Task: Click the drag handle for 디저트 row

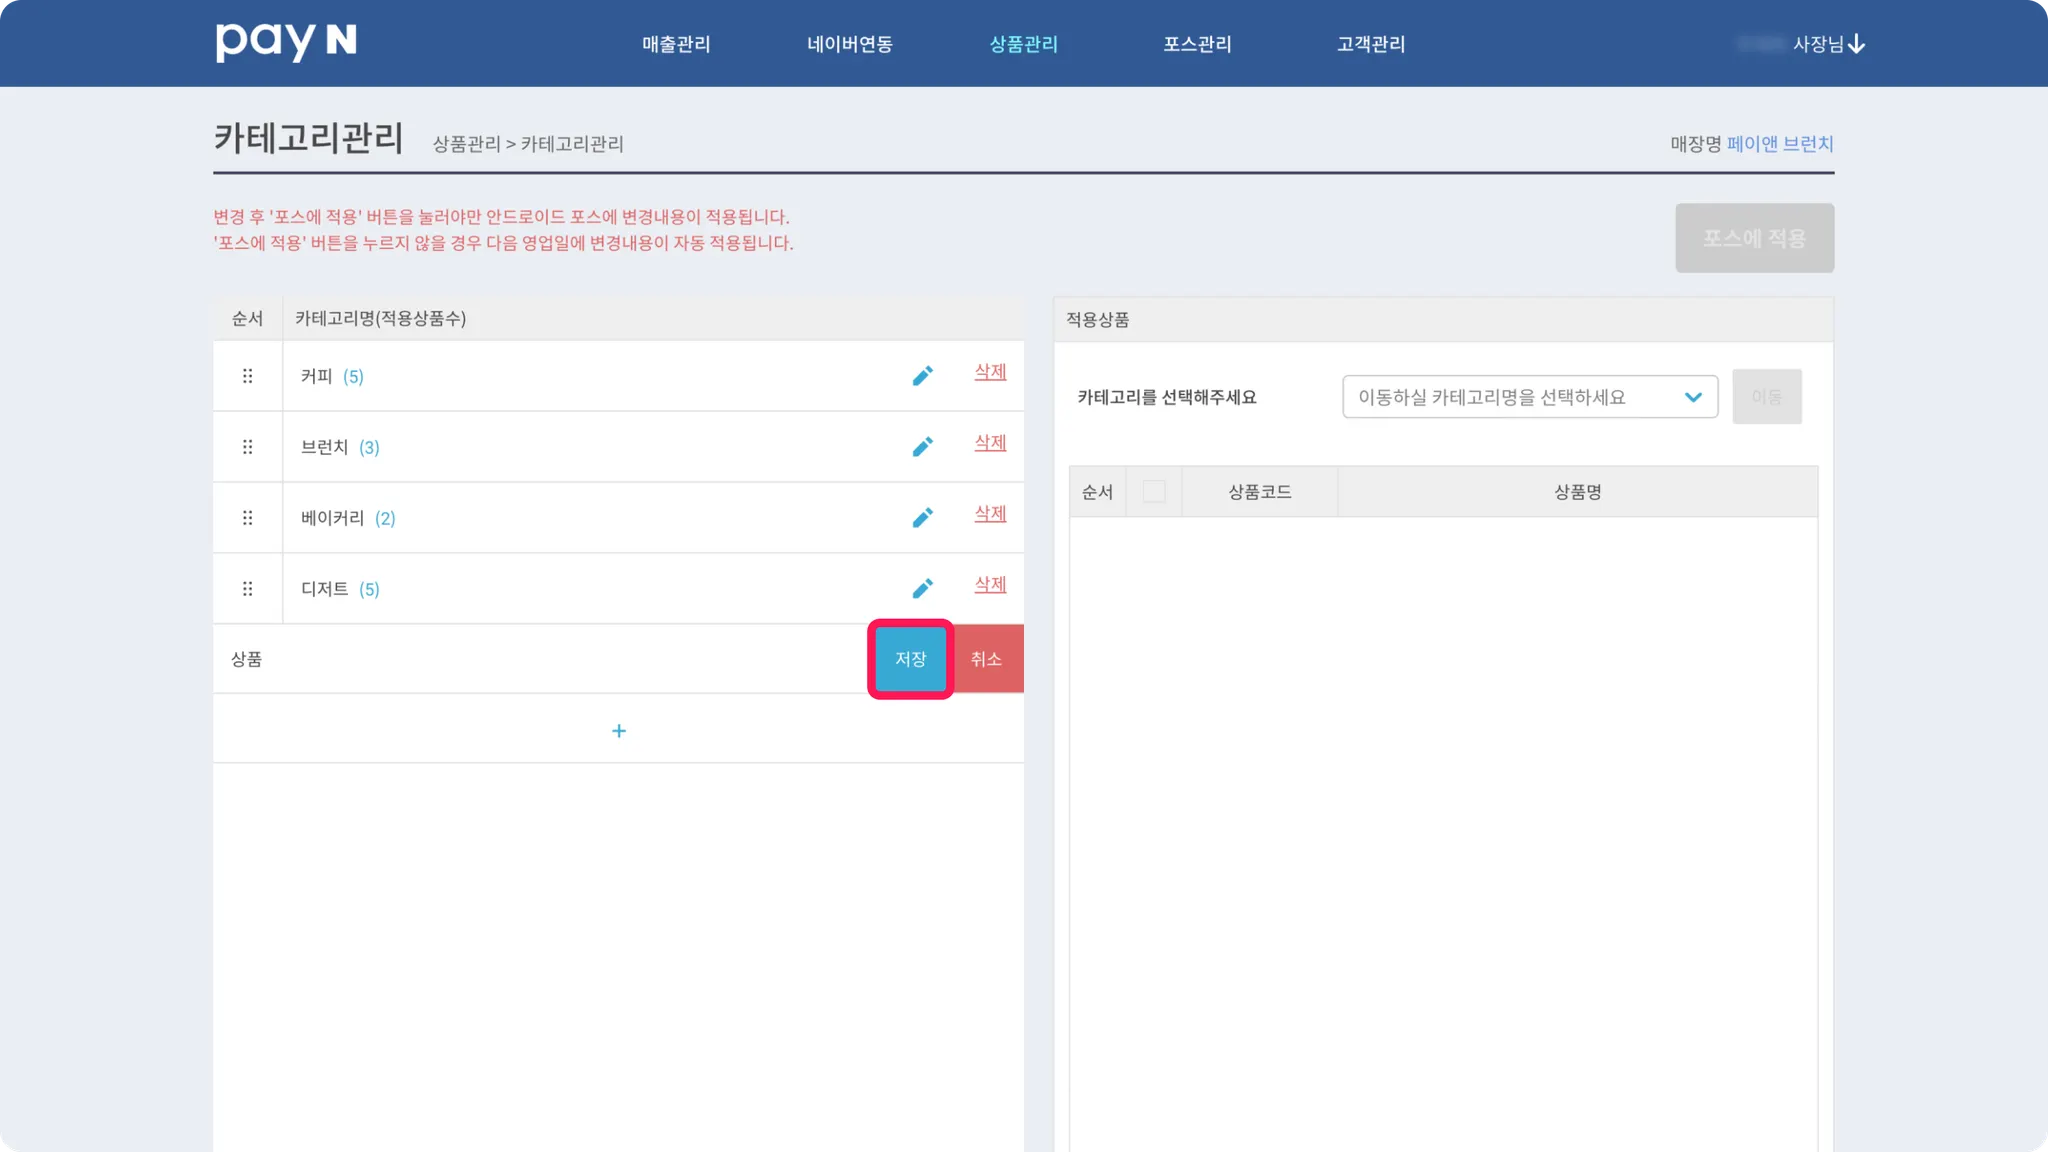Action: [247, 589]
